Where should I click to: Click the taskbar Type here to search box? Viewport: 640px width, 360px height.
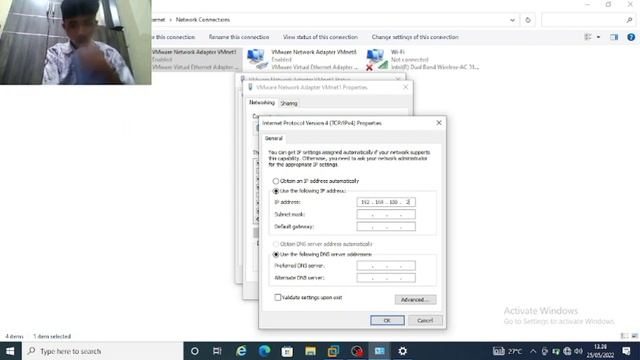click(103, 351)
